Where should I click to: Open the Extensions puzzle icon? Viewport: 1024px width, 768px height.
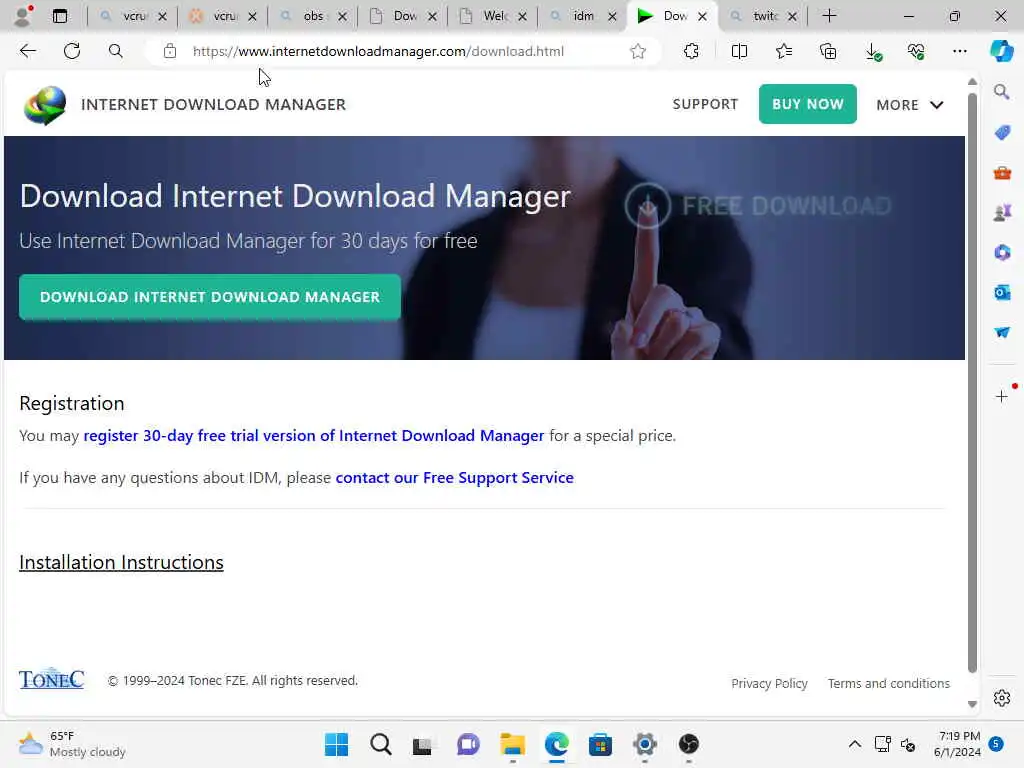[x=691, y=51]
